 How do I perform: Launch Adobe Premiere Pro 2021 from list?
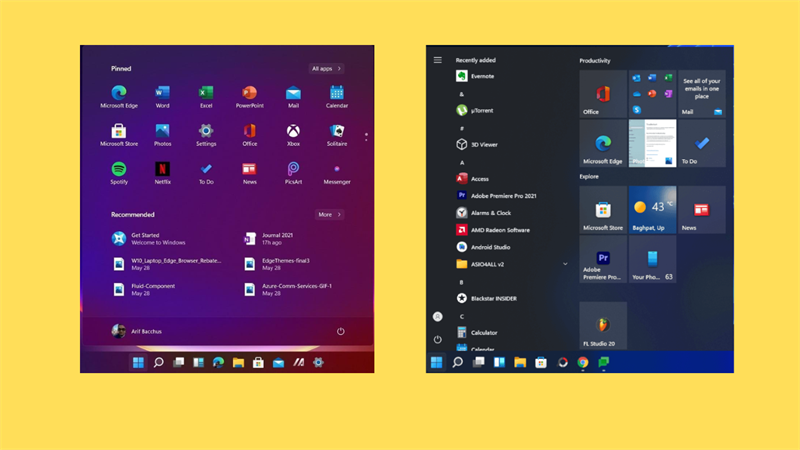point(496,195)
